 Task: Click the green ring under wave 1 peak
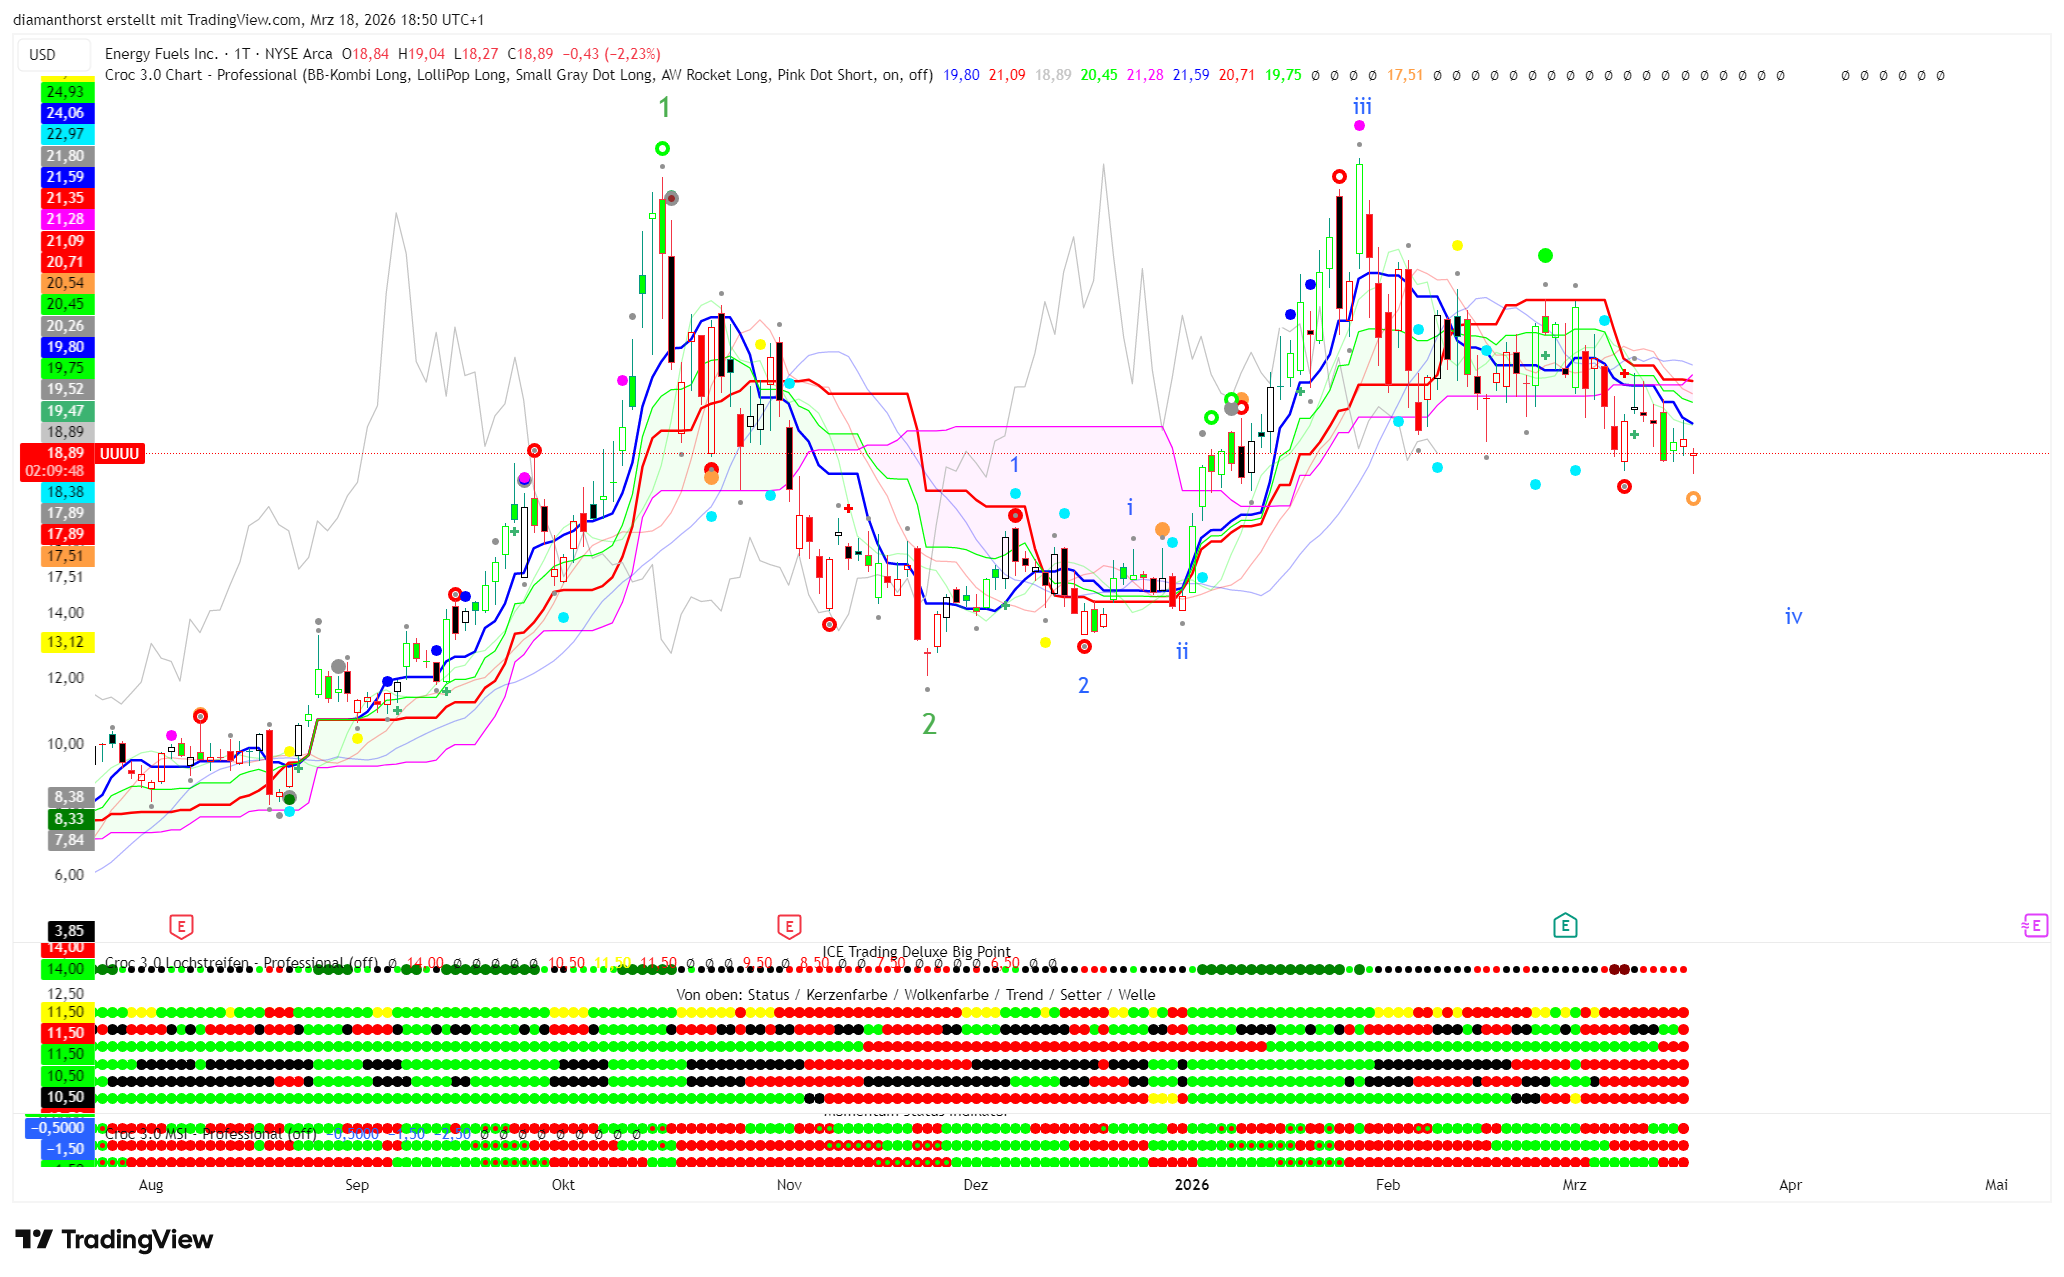tap(662, 149)
